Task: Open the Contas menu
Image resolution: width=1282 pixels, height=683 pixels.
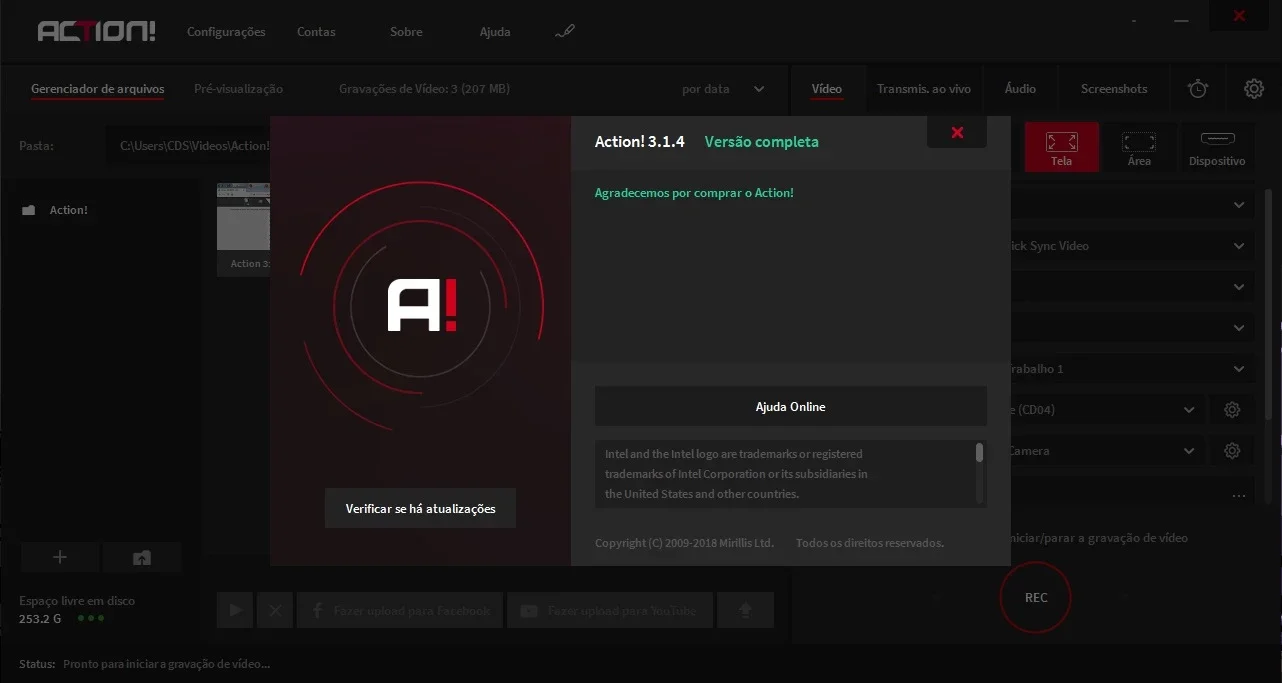Action: pos(316,32)
